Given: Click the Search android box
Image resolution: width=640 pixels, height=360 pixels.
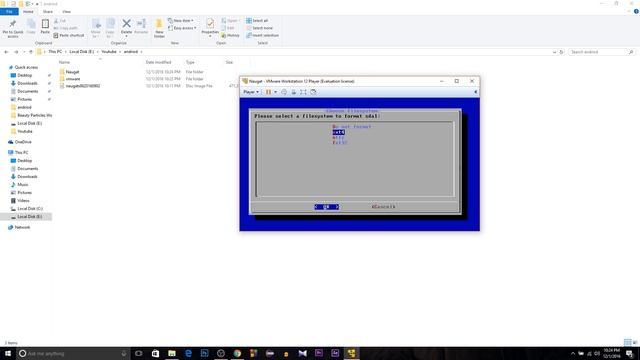Looking at the screenshot, I should click(x=601, y=52).
